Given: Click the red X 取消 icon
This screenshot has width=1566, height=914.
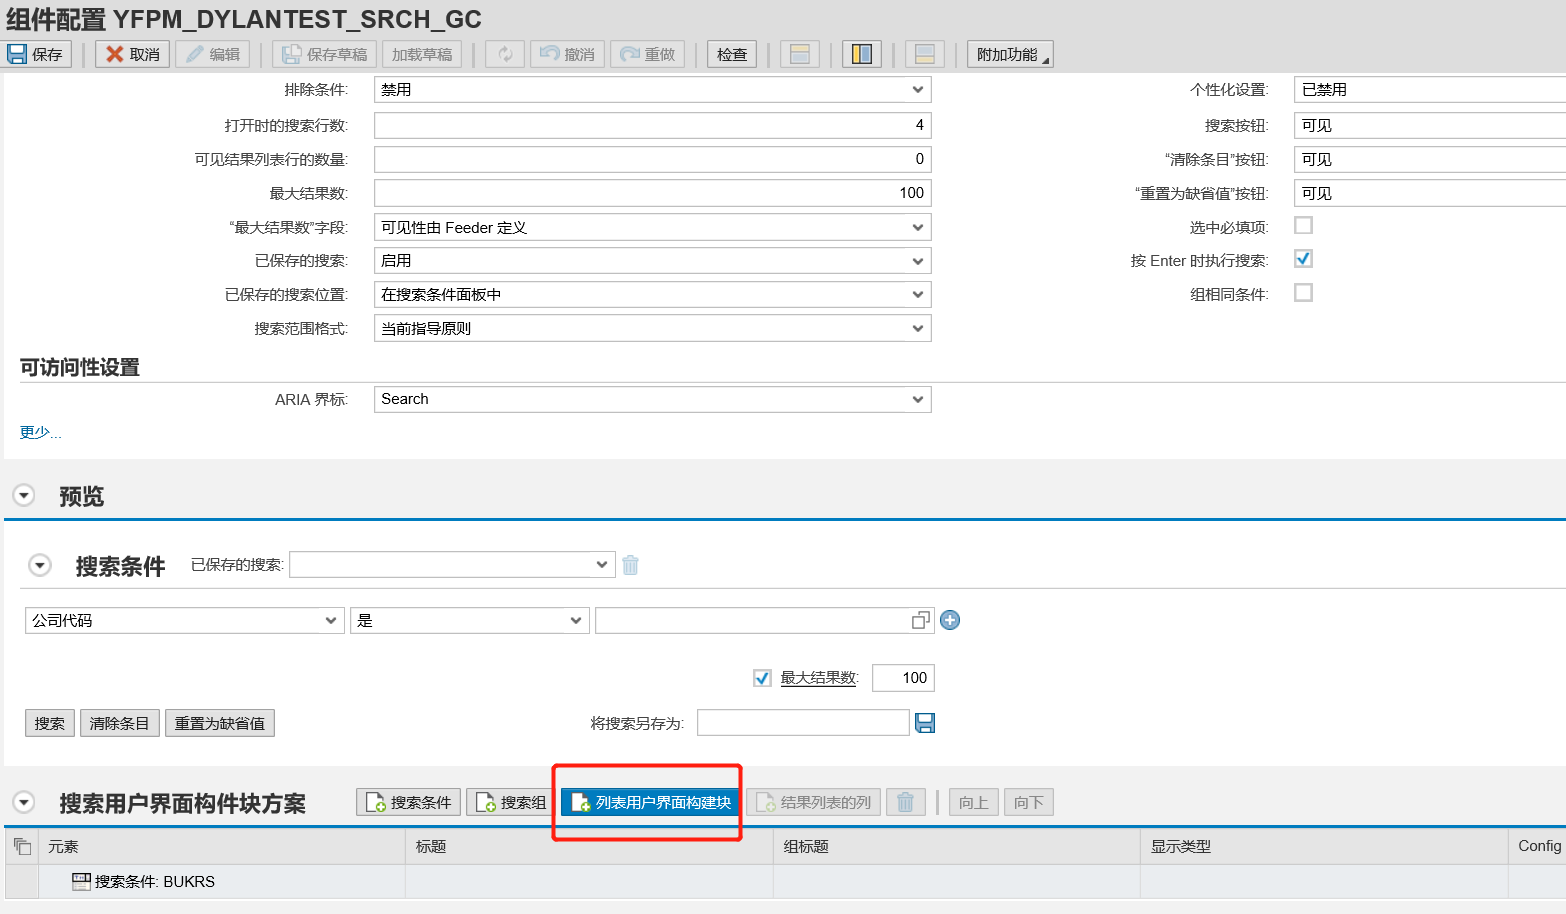Looking at the screenshot, I should pyautogui.click(x=113, y=53).
